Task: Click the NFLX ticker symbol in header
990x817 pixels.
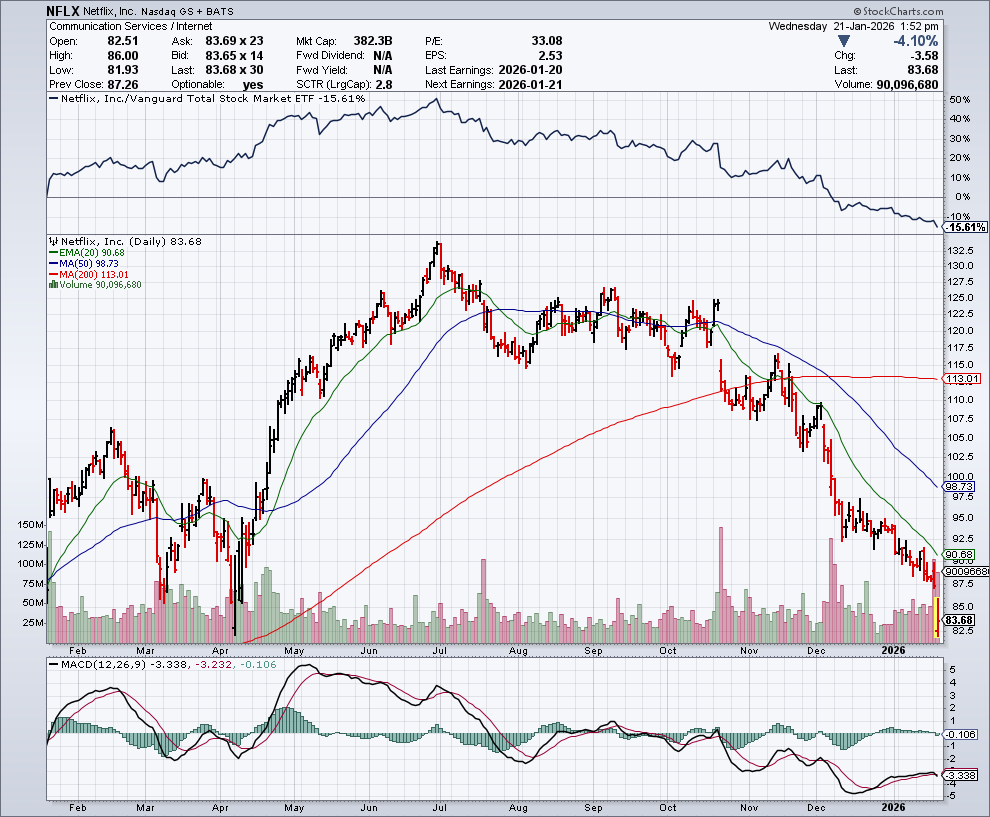Action: [64, 9]
